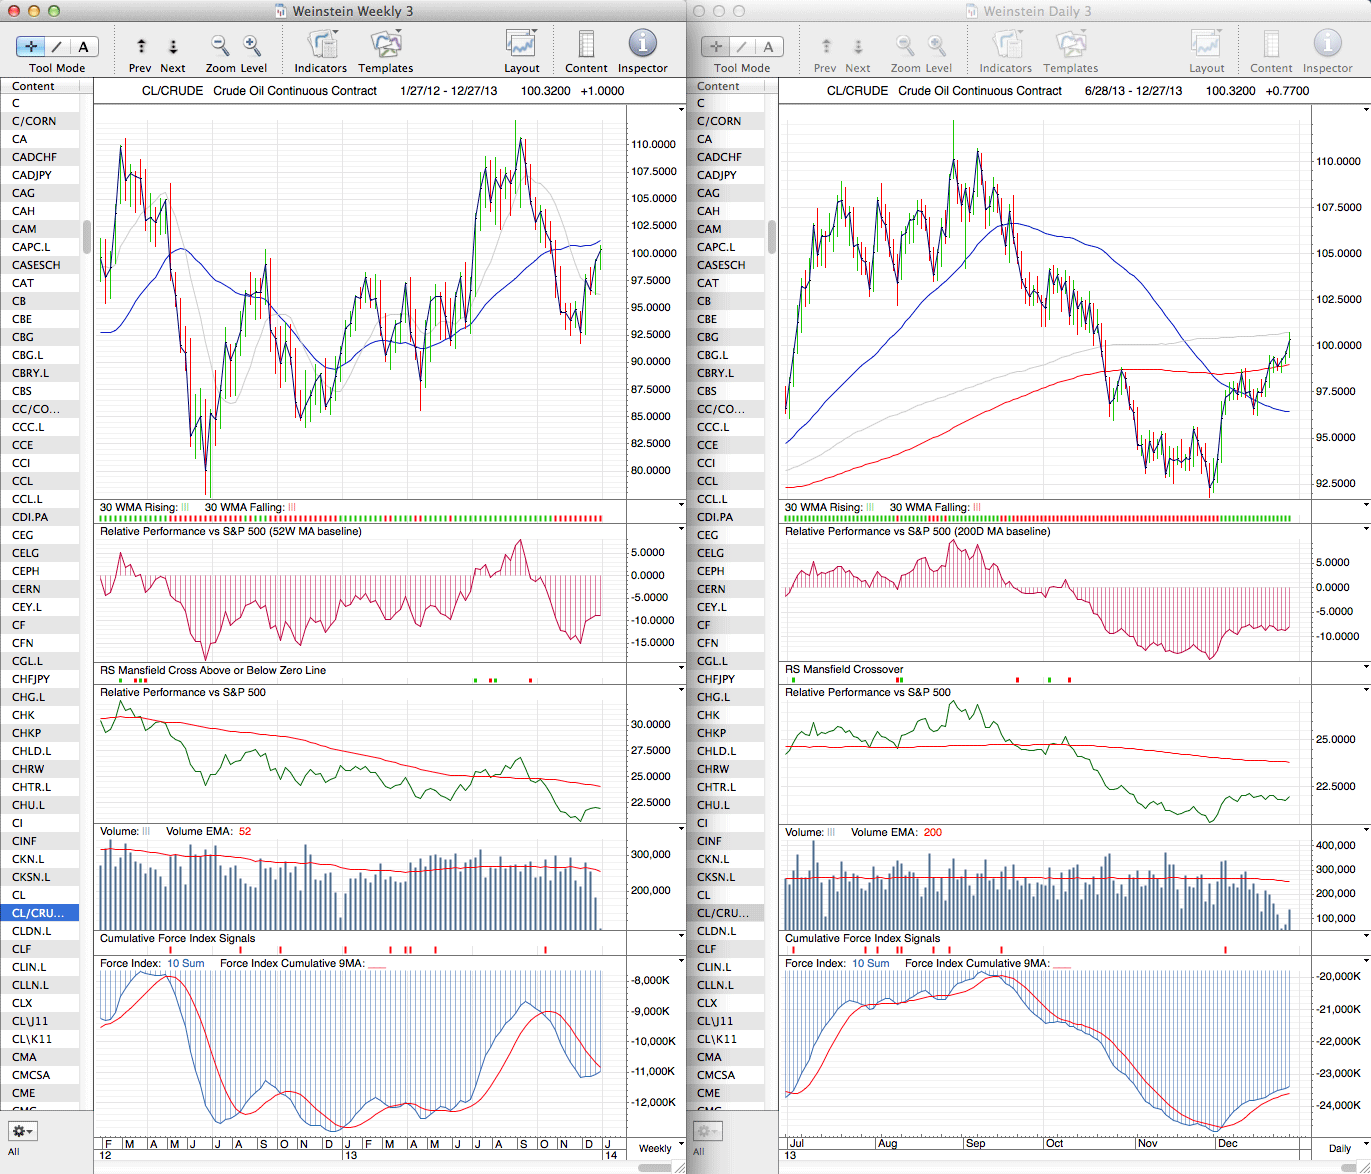Zoom in with the plus magnifier icon
1371x1174 pixels.
252,45
